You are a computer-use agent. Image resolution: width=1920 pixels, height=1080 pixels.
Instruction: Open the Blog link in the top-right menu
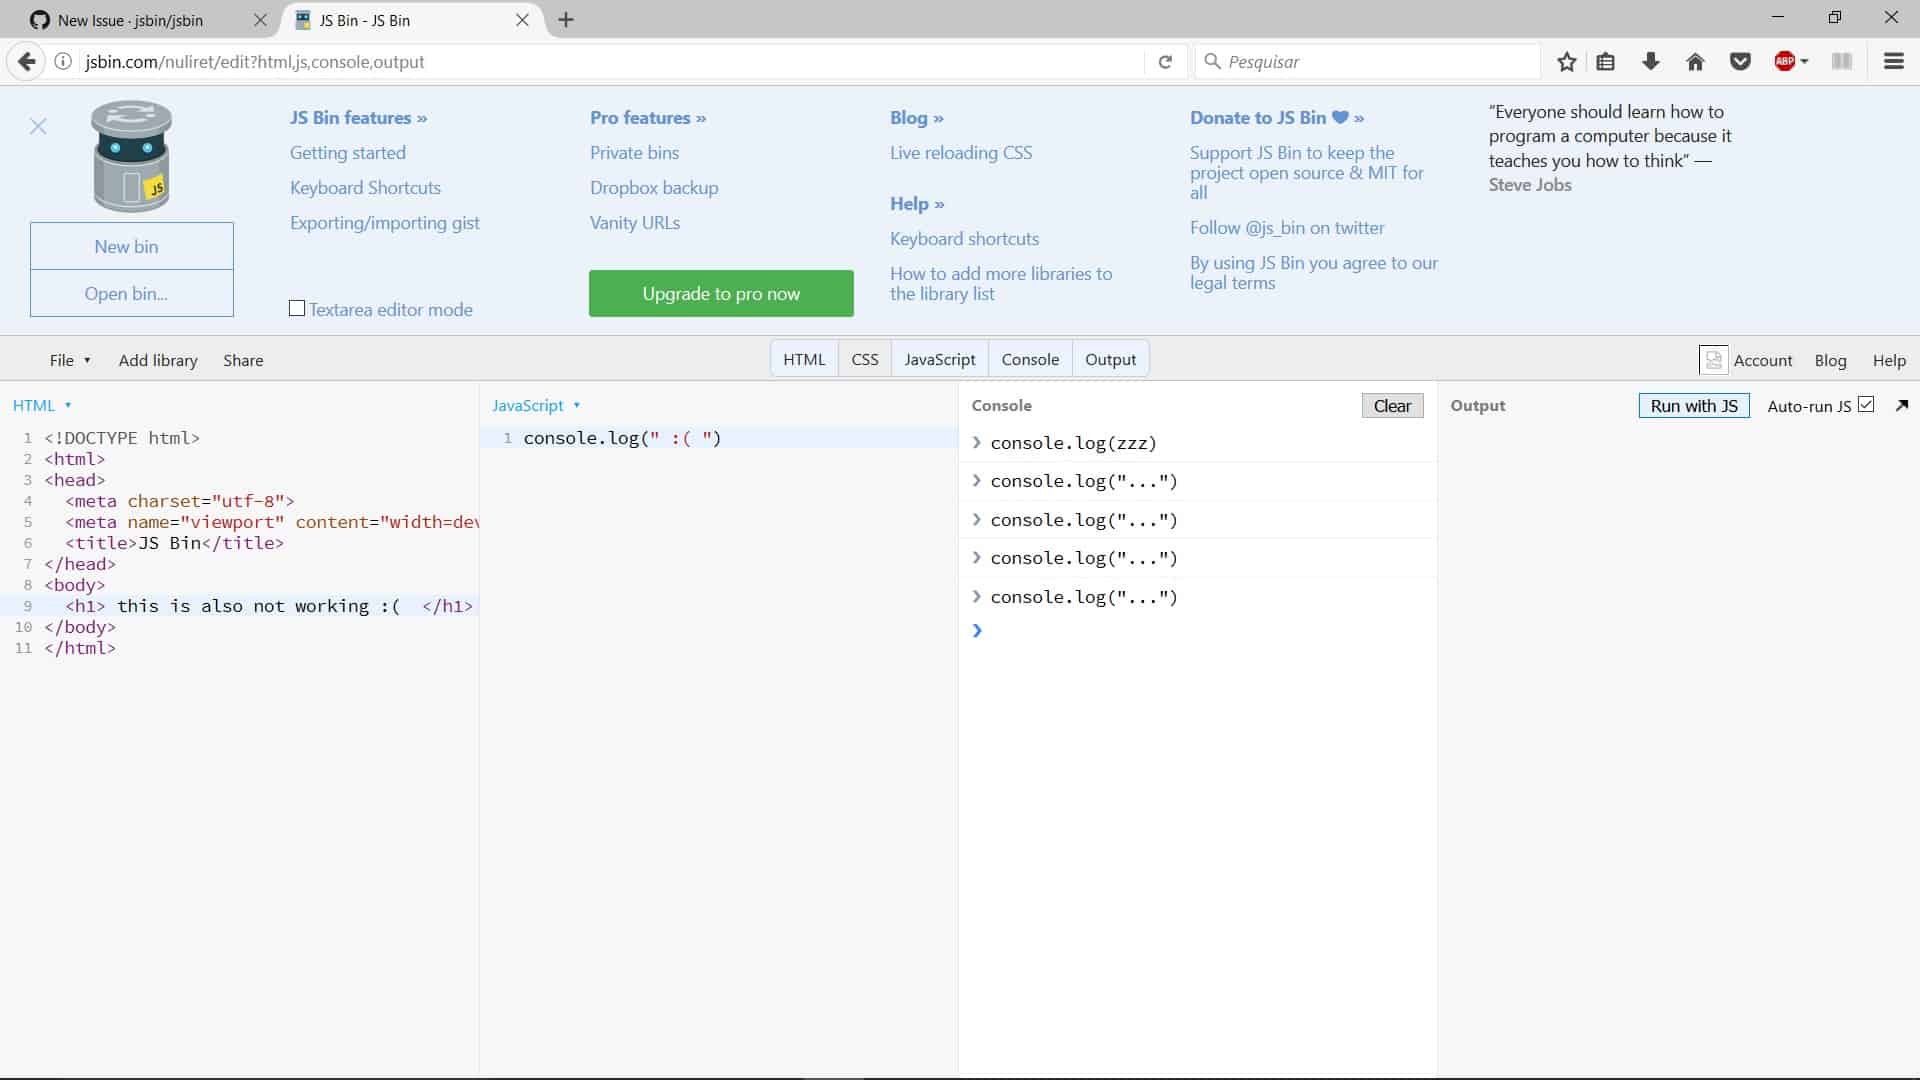[1830, 360]
